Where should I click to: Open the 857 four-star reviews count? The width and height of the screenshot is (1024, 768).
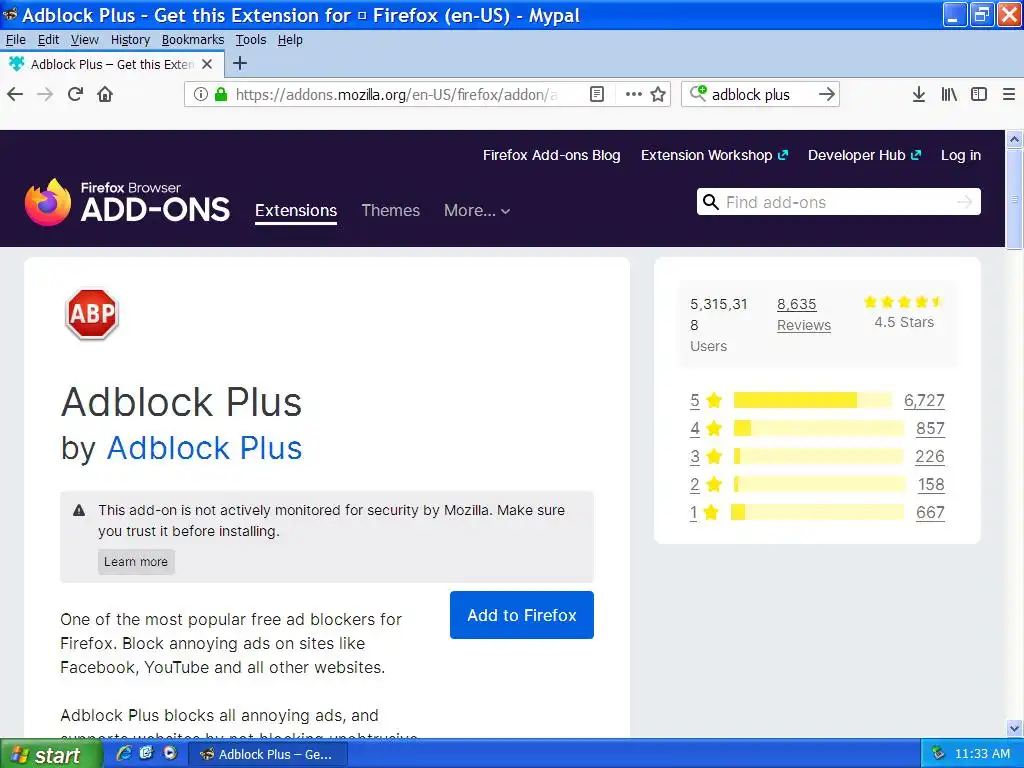[x=930, y=428]
